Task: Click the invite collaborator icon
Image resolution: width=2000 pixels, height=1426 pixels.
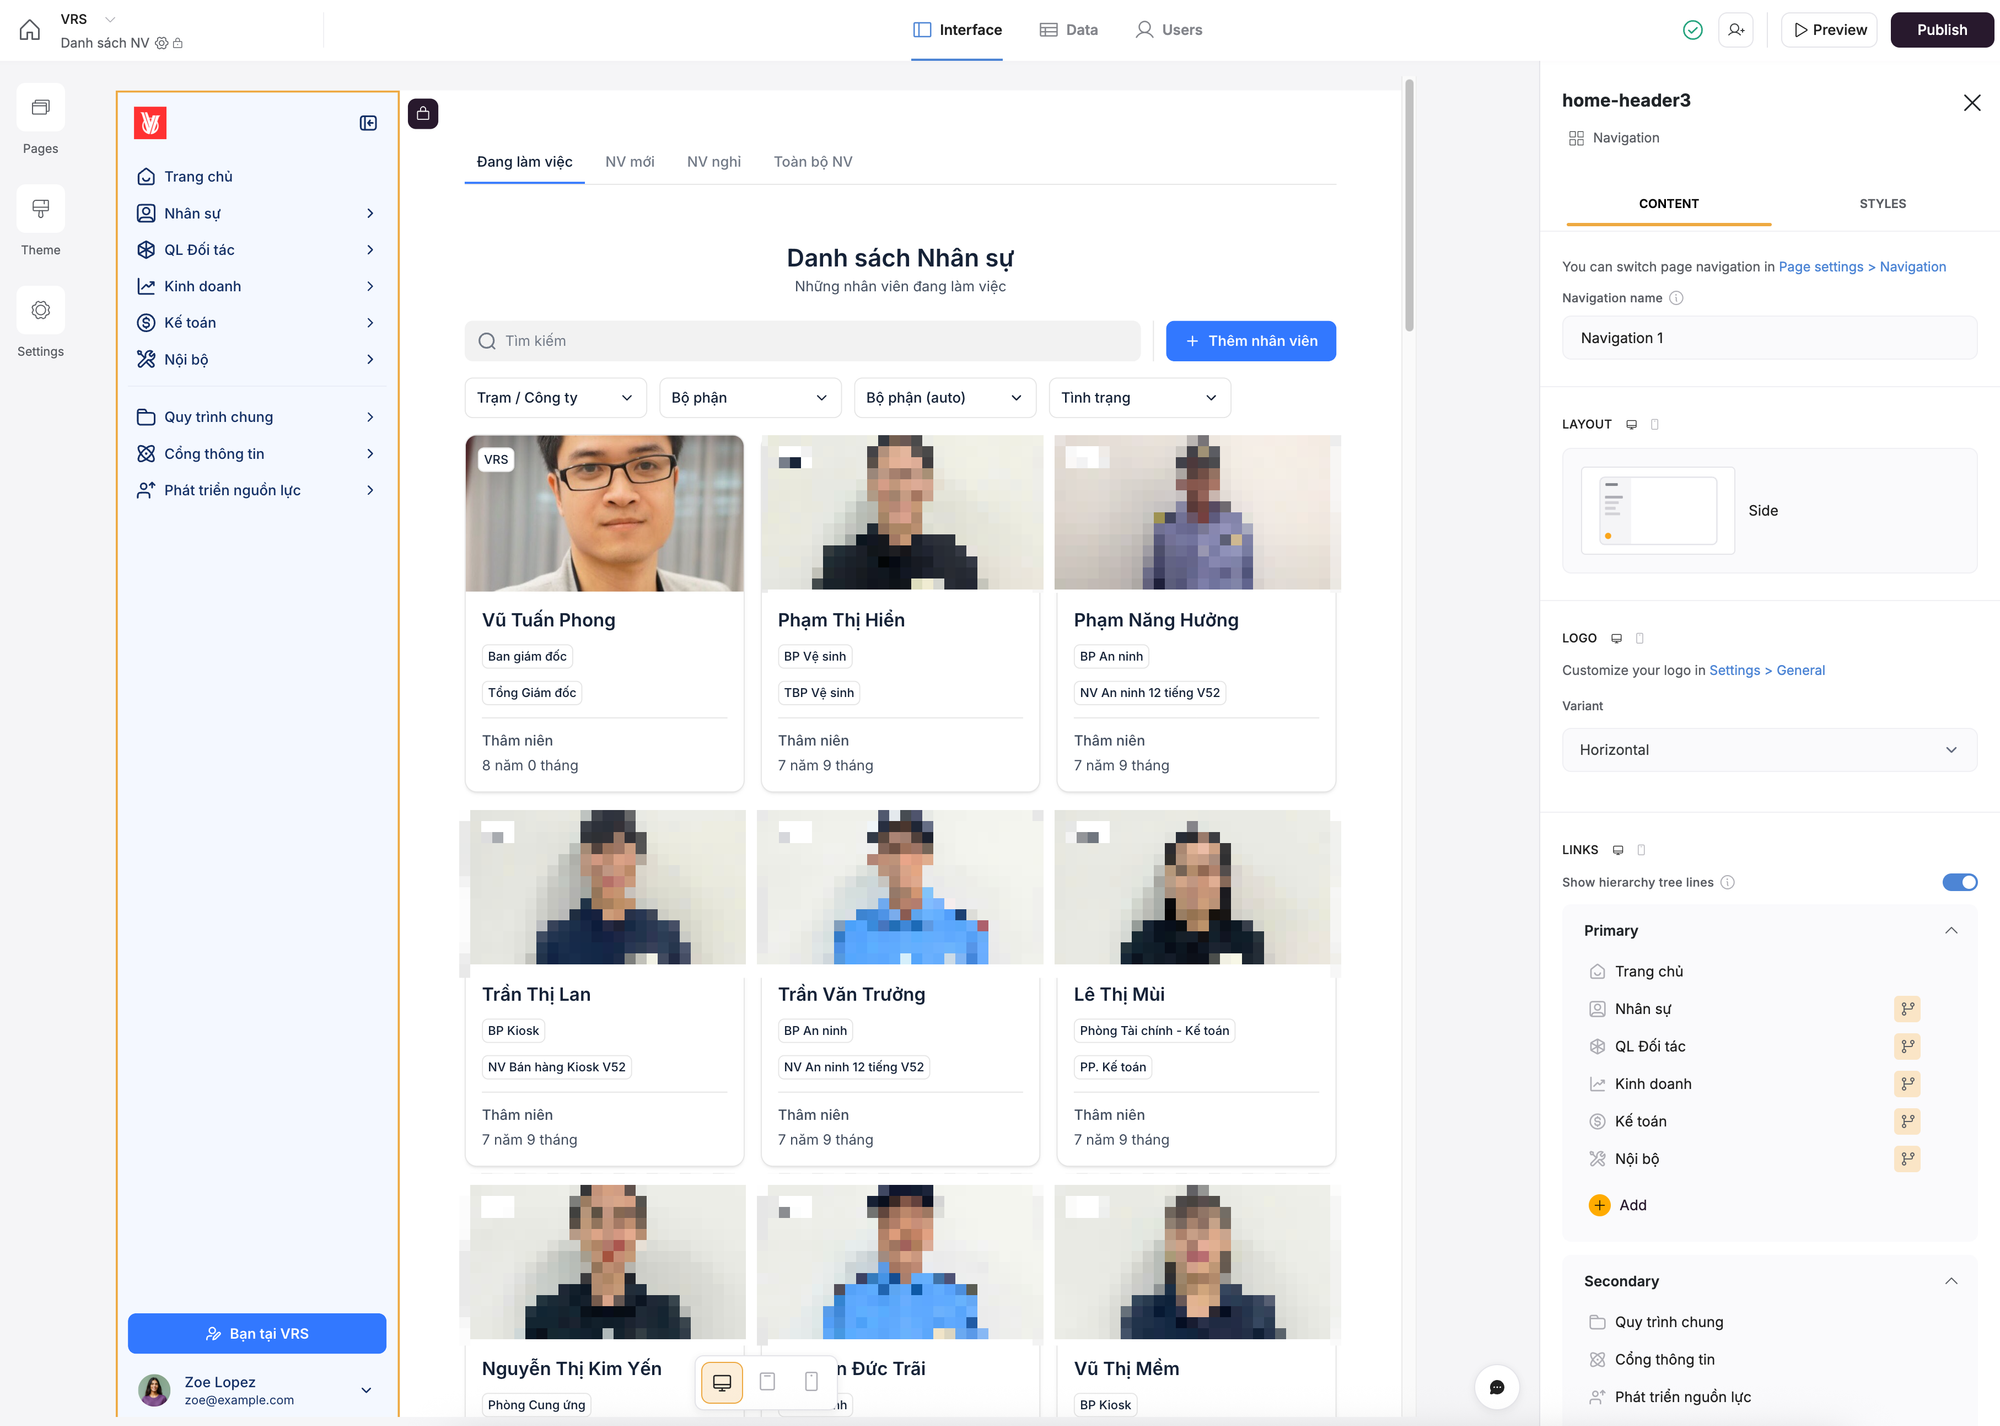Action: [1736, 30]
